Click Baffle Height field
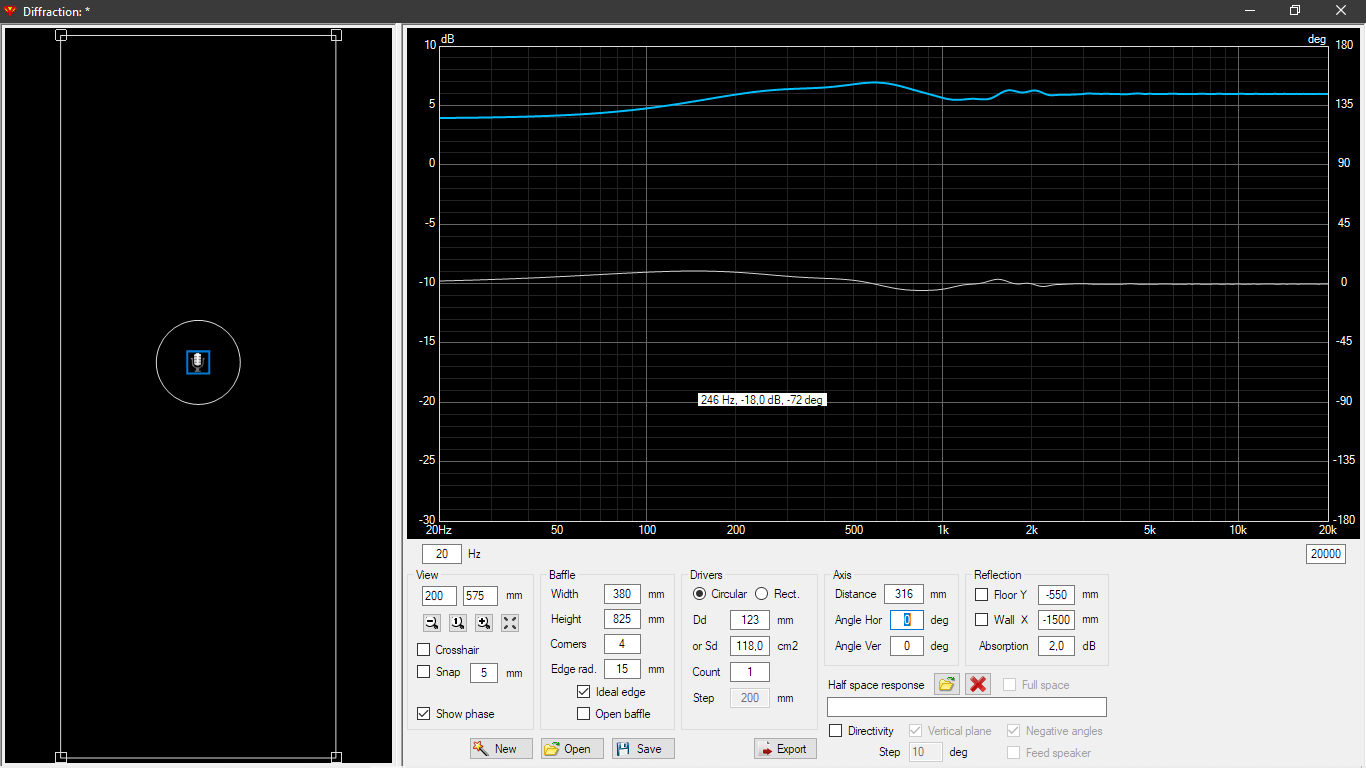This screenshot has height=768, width=1366. [622, 619]
